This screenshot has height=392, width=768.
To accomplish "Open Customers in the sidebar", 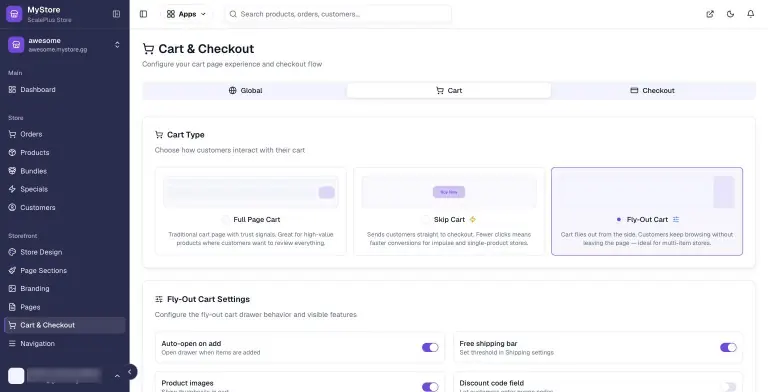I will coord(65,207).
